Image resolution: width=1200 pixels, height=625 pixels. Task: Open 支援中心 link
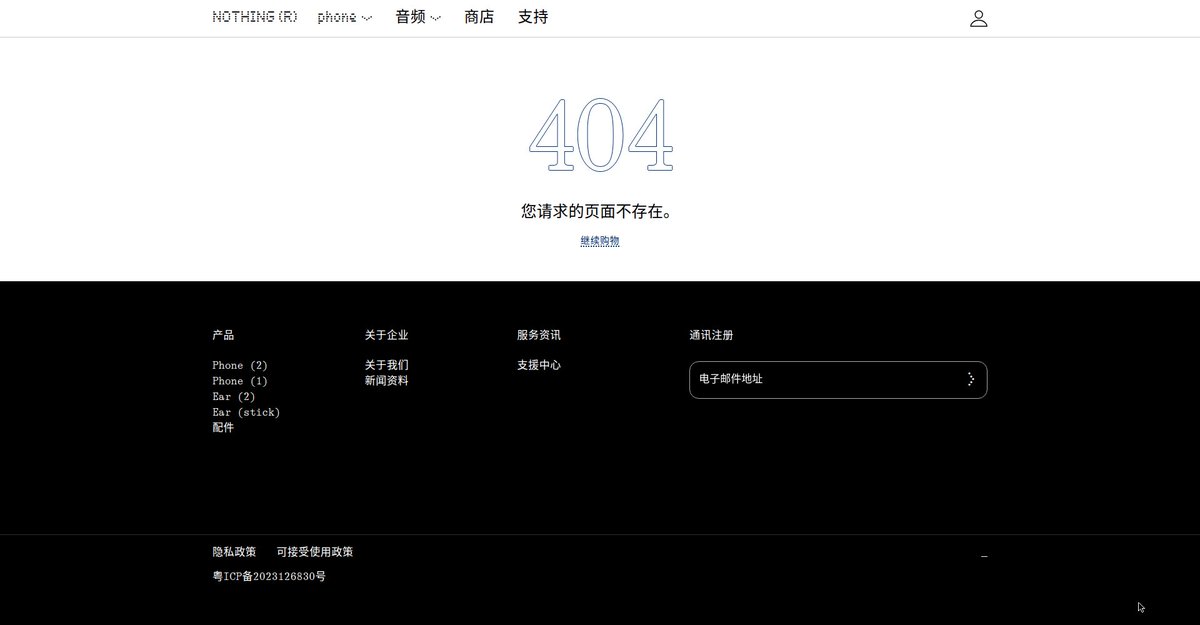(539, 365)
